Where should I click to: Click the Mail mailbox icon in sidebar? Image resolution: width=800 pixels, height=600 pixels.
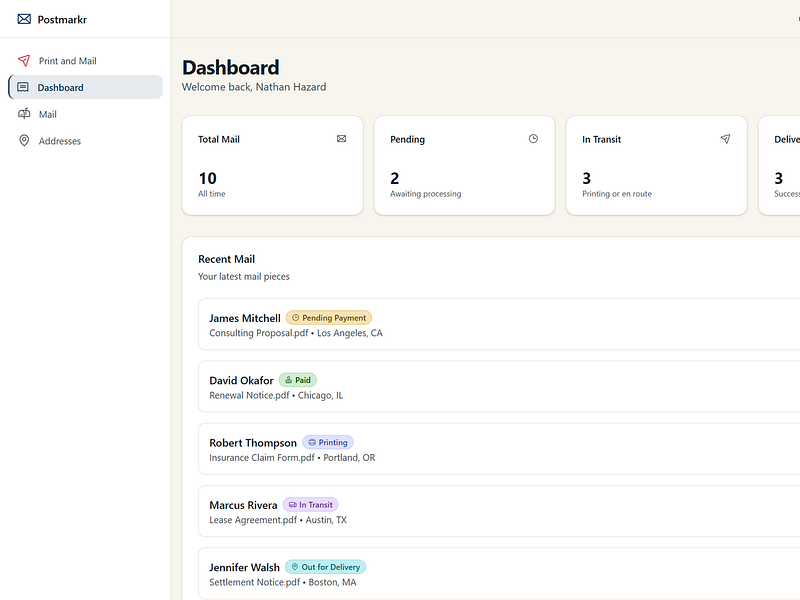tap(24, 114)
